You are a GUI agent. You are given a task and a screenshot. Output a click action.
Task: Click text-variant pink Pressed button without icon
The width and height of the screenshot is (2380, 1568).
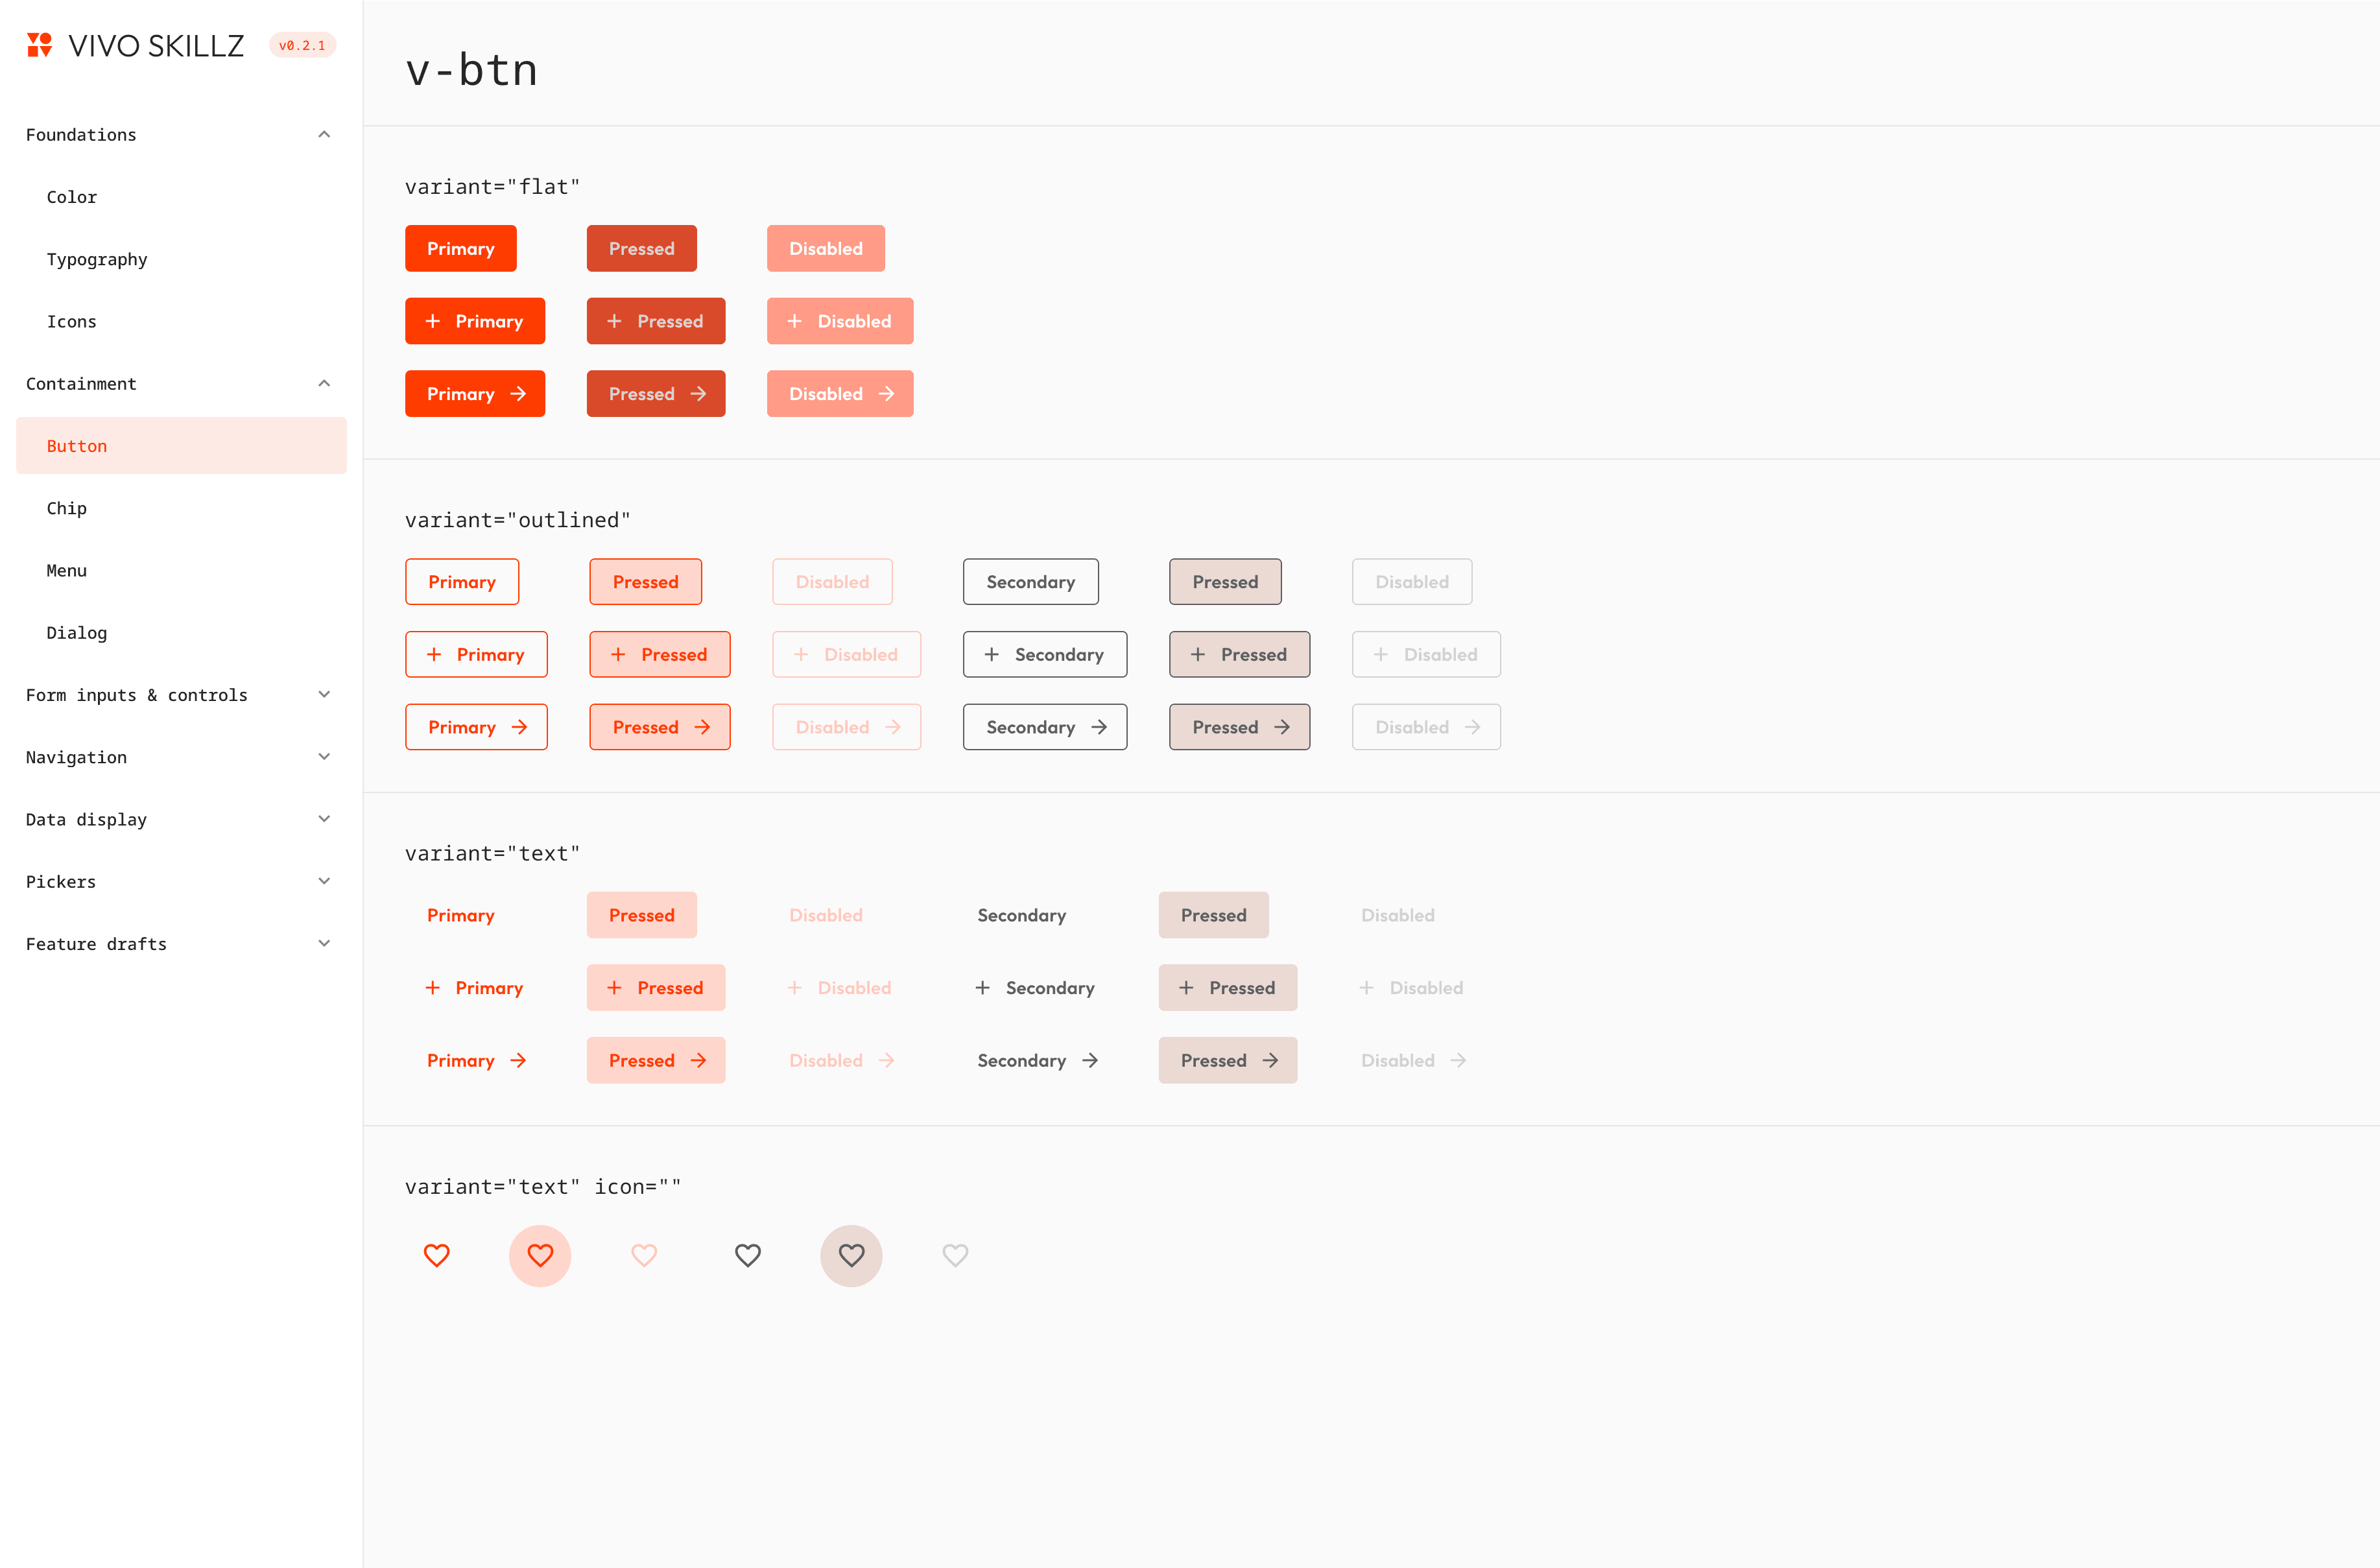(x=642, y=915)
